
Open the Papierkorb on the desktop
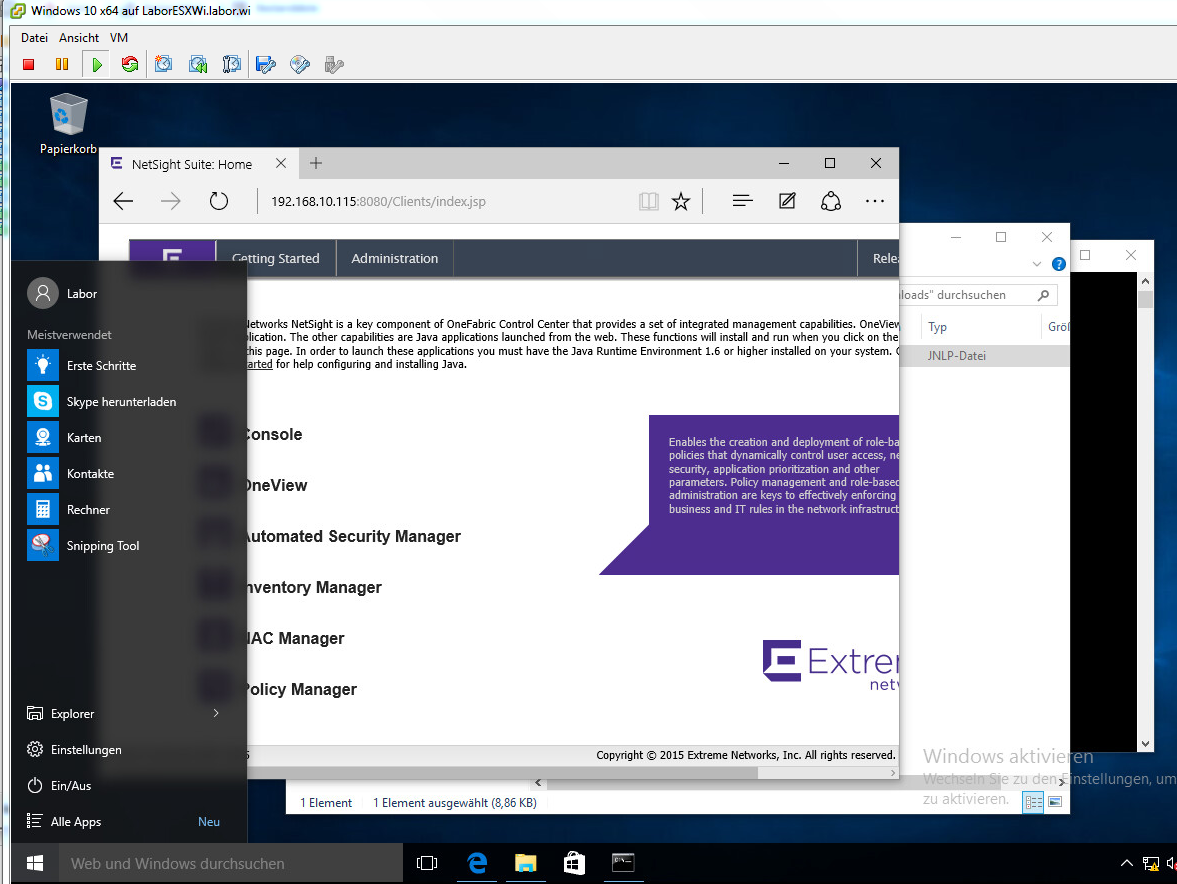(x=68, y=124)
